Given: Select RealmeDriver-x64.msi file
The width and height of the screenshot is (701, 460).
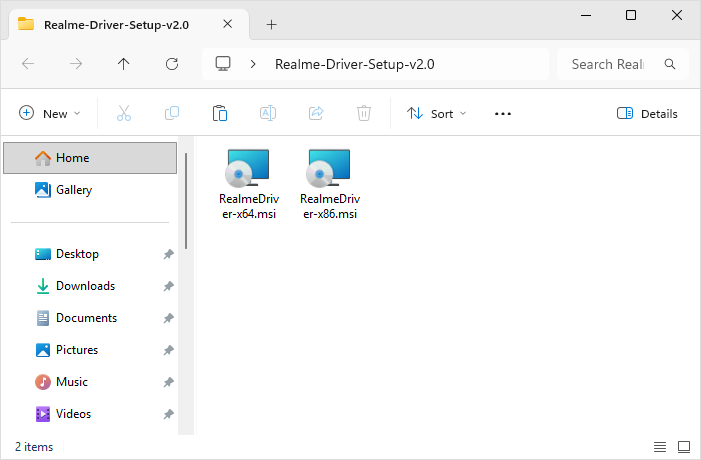Looking at the screenshot, I should pyautogui.click(x=249, y=184).
